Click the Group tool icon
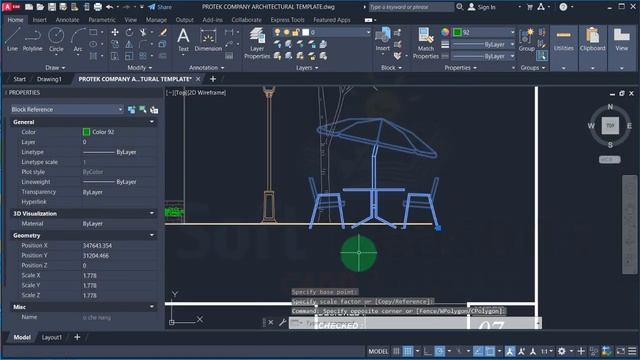This screenshot has width=640, height=360. [527, 39]
